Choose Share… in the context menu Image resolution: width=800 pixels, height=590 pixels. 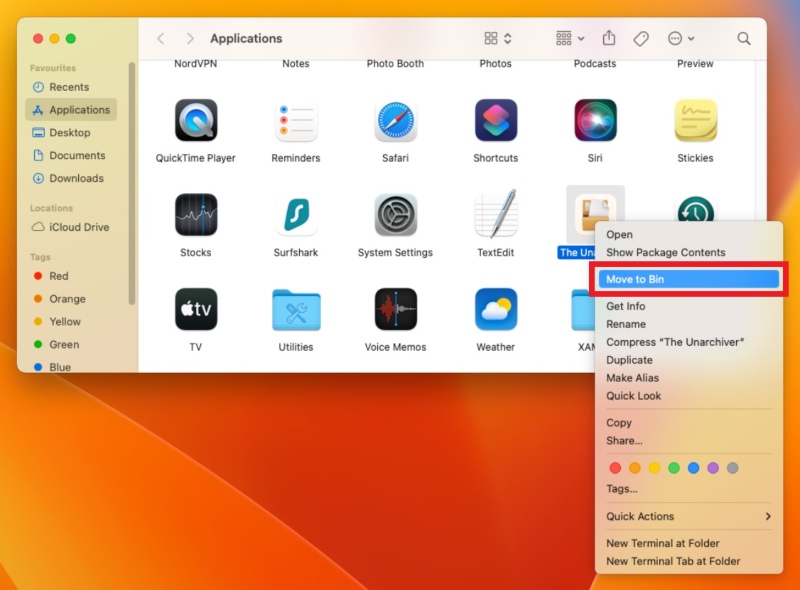pyautogui.click(x=688, y=440)
